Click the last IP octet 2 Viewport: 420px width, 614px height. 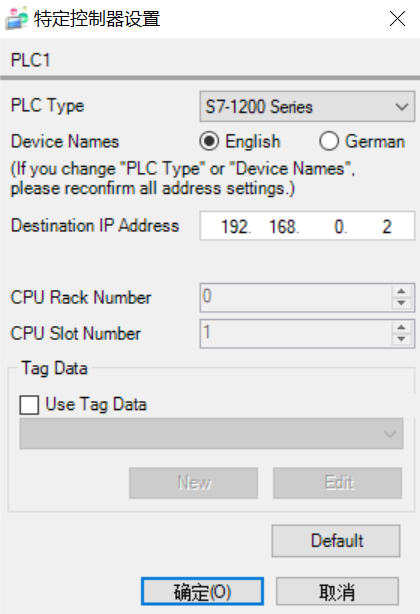(x=387, y=226)
